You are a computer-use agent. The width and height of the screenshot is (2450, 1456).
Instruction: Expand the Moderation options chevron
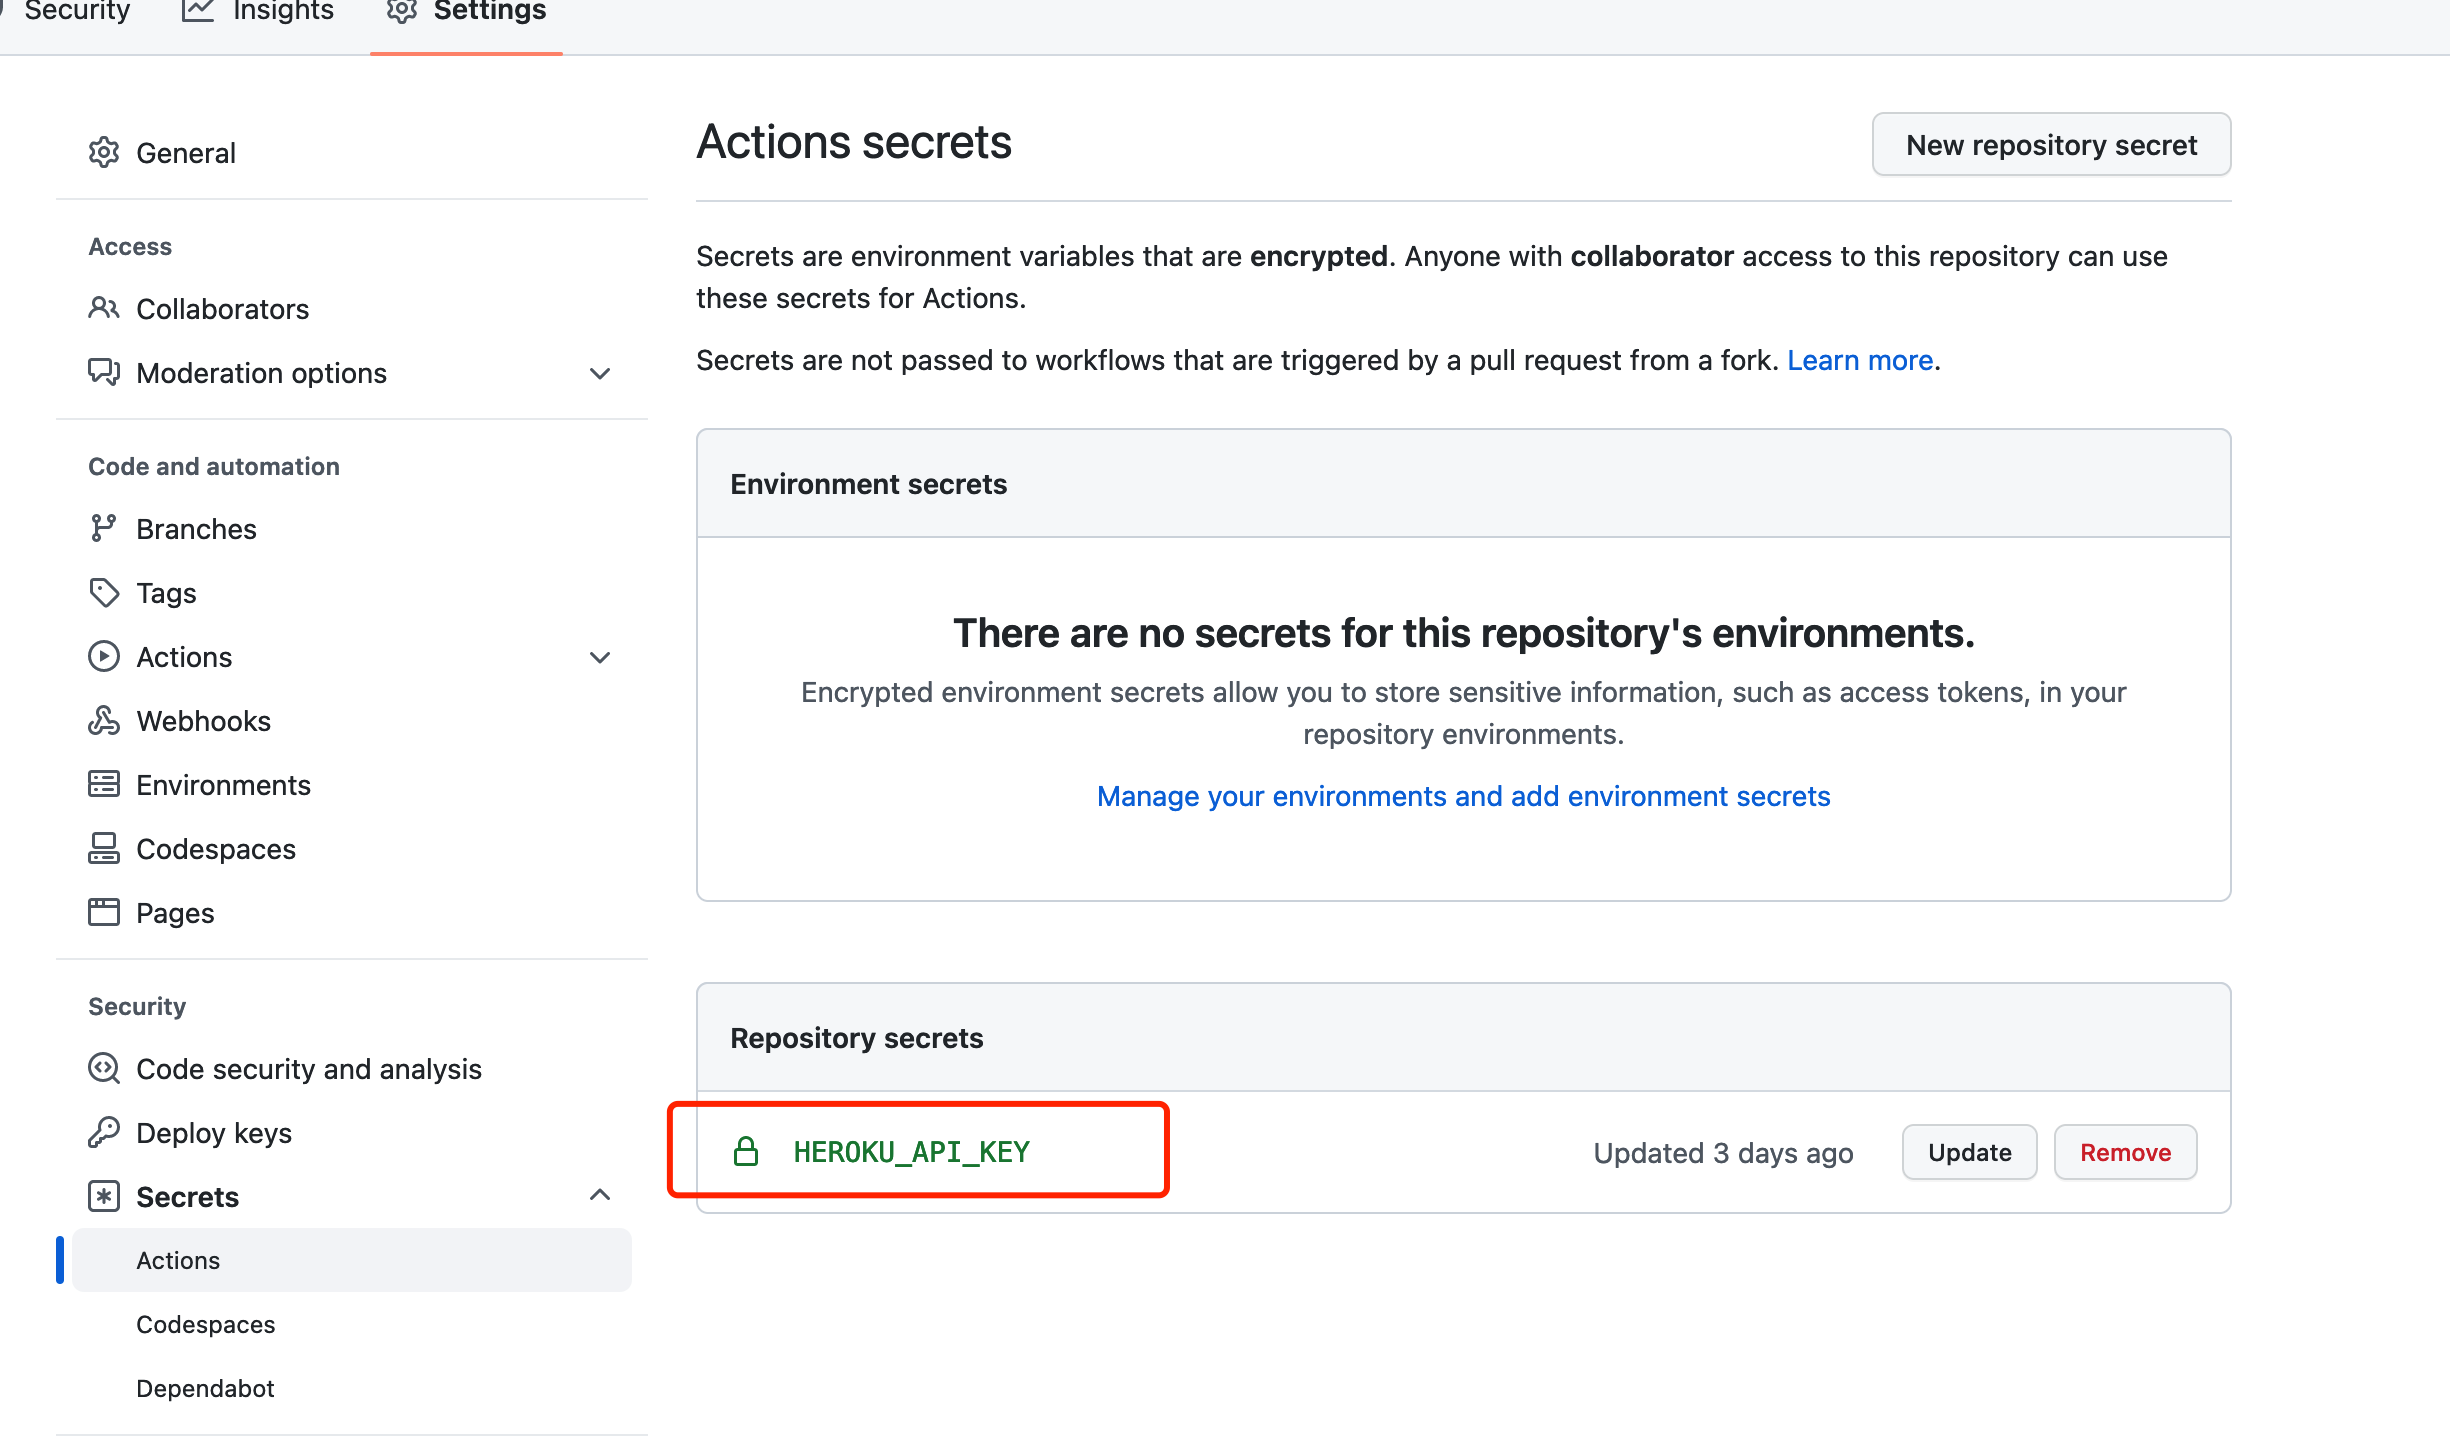(x=600, y=373)
